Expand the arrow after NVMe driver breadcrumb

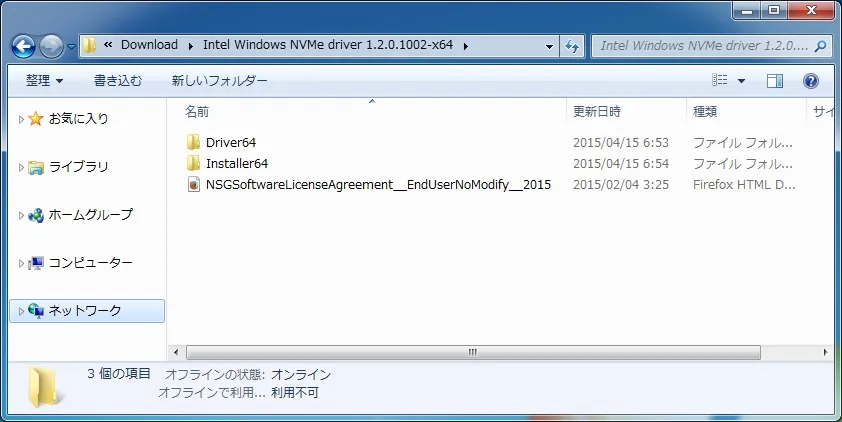tap(466, 46)
